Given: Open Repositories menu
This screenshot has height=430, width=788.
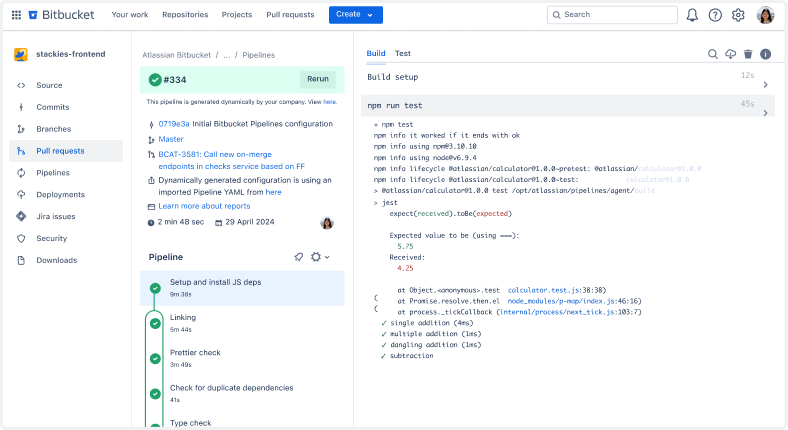Looking at the screenshot, I should 185,15.
